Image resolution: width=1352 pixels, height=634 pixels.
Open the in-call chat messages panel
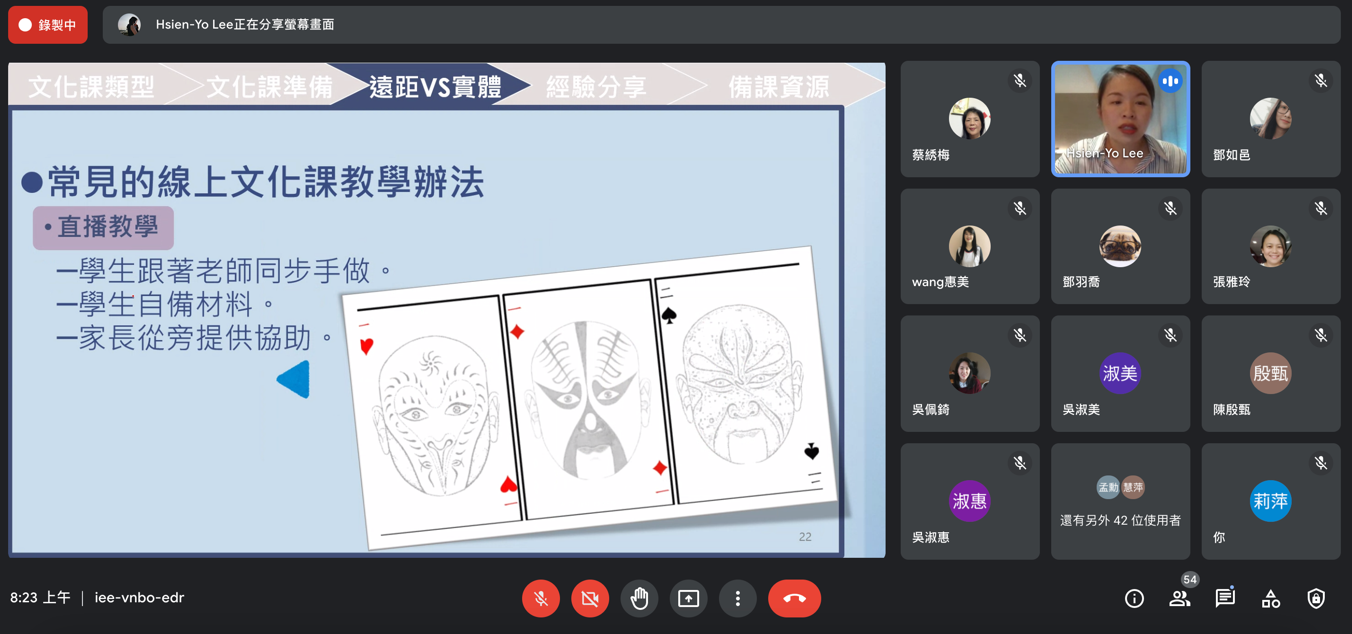1224,598
